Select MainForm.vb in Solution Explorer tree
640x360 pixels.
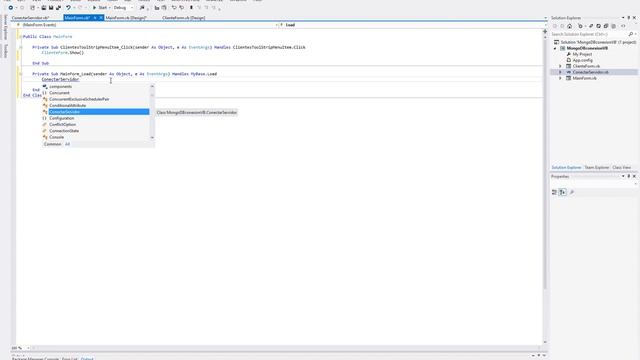coord(584,78)
